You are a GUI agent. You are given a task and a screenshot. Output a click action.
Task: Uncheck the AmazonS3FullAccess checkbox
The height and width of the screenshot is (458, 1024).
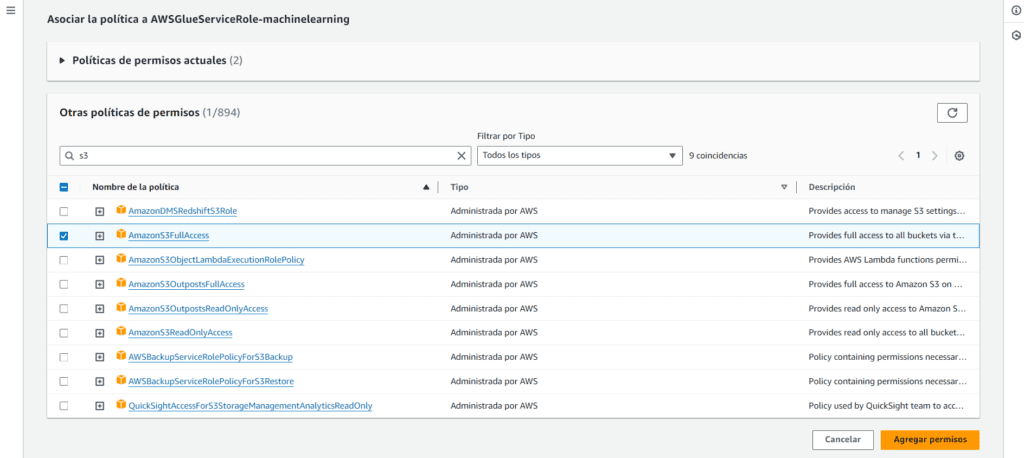click(64, 236)
